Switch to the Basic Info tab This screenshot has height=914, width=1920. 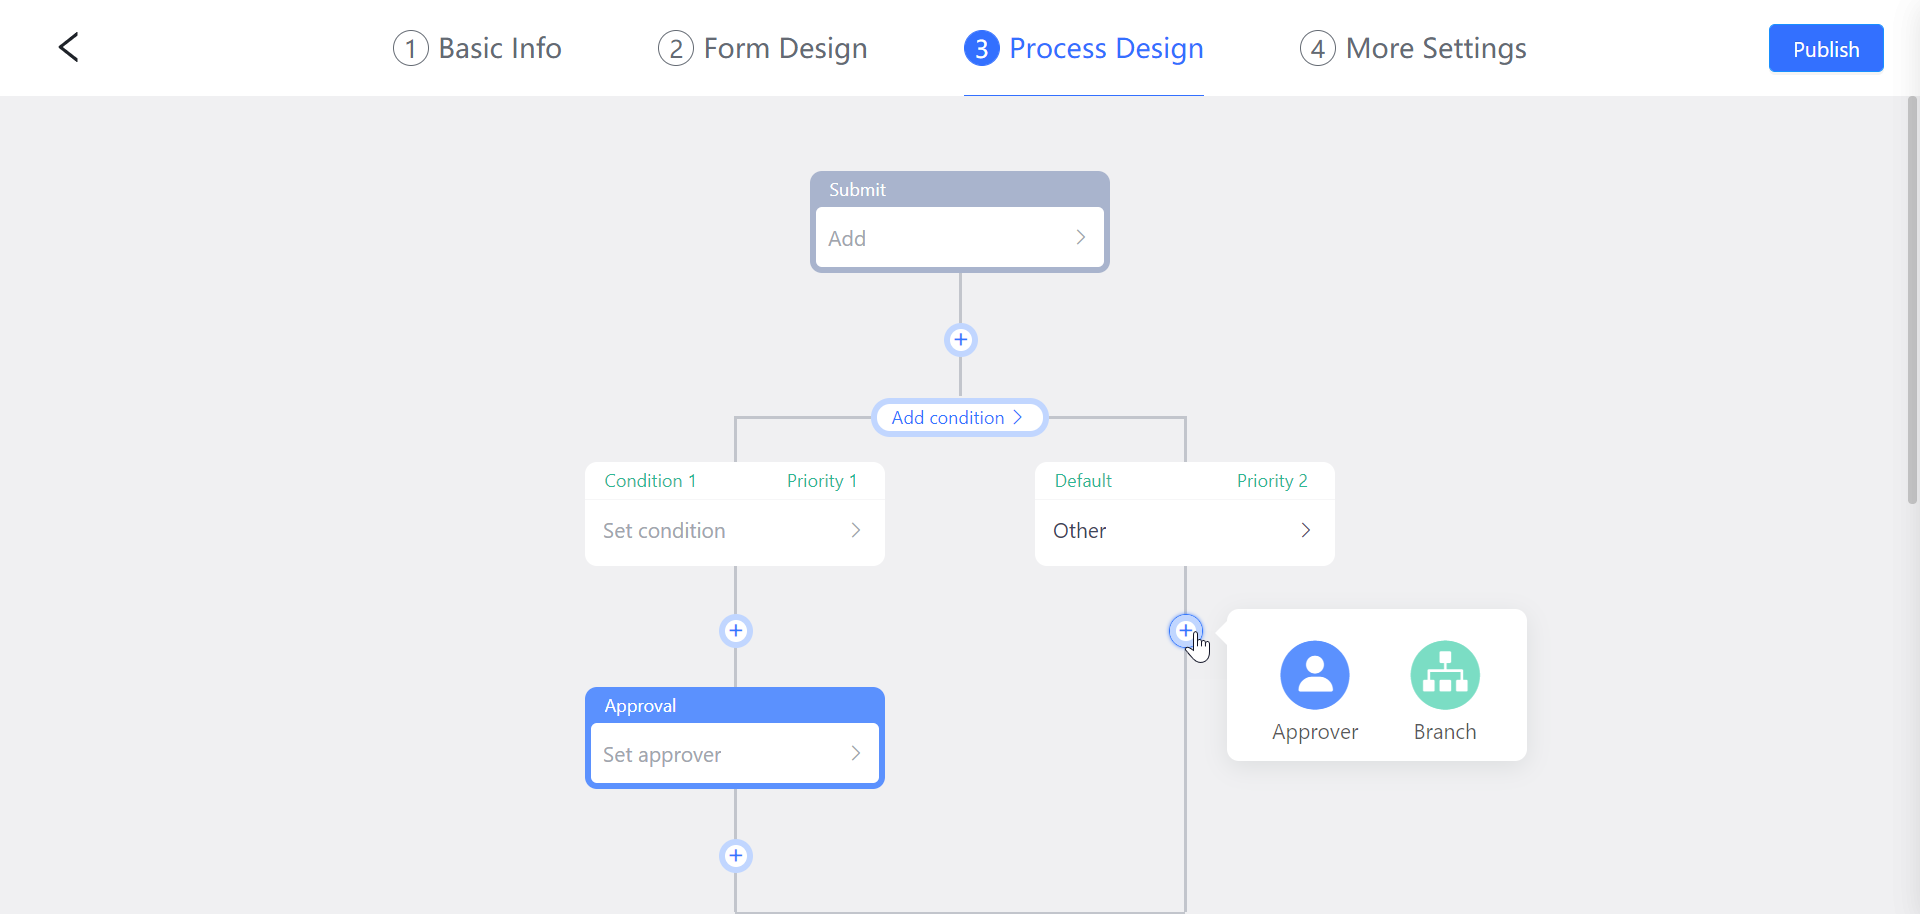click(x=476, y=47)
